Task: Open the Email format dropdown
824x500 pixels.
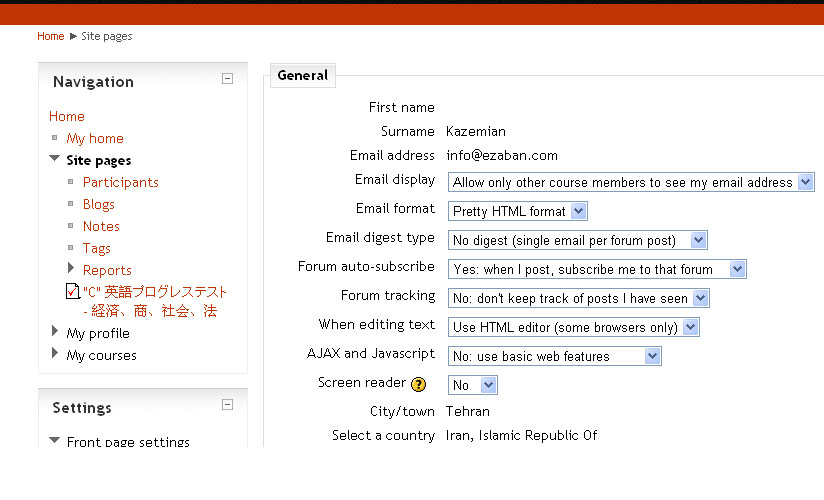Action: pos(518,211)
